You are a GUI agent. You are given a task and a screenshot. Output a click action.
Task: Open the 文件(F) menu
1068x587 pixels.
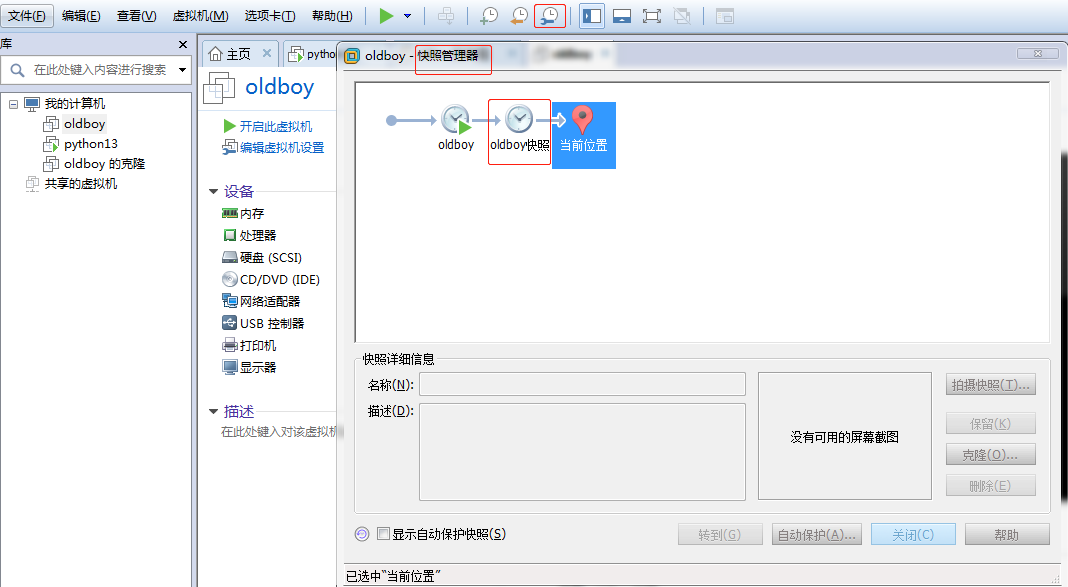click(x=27, y=16)
